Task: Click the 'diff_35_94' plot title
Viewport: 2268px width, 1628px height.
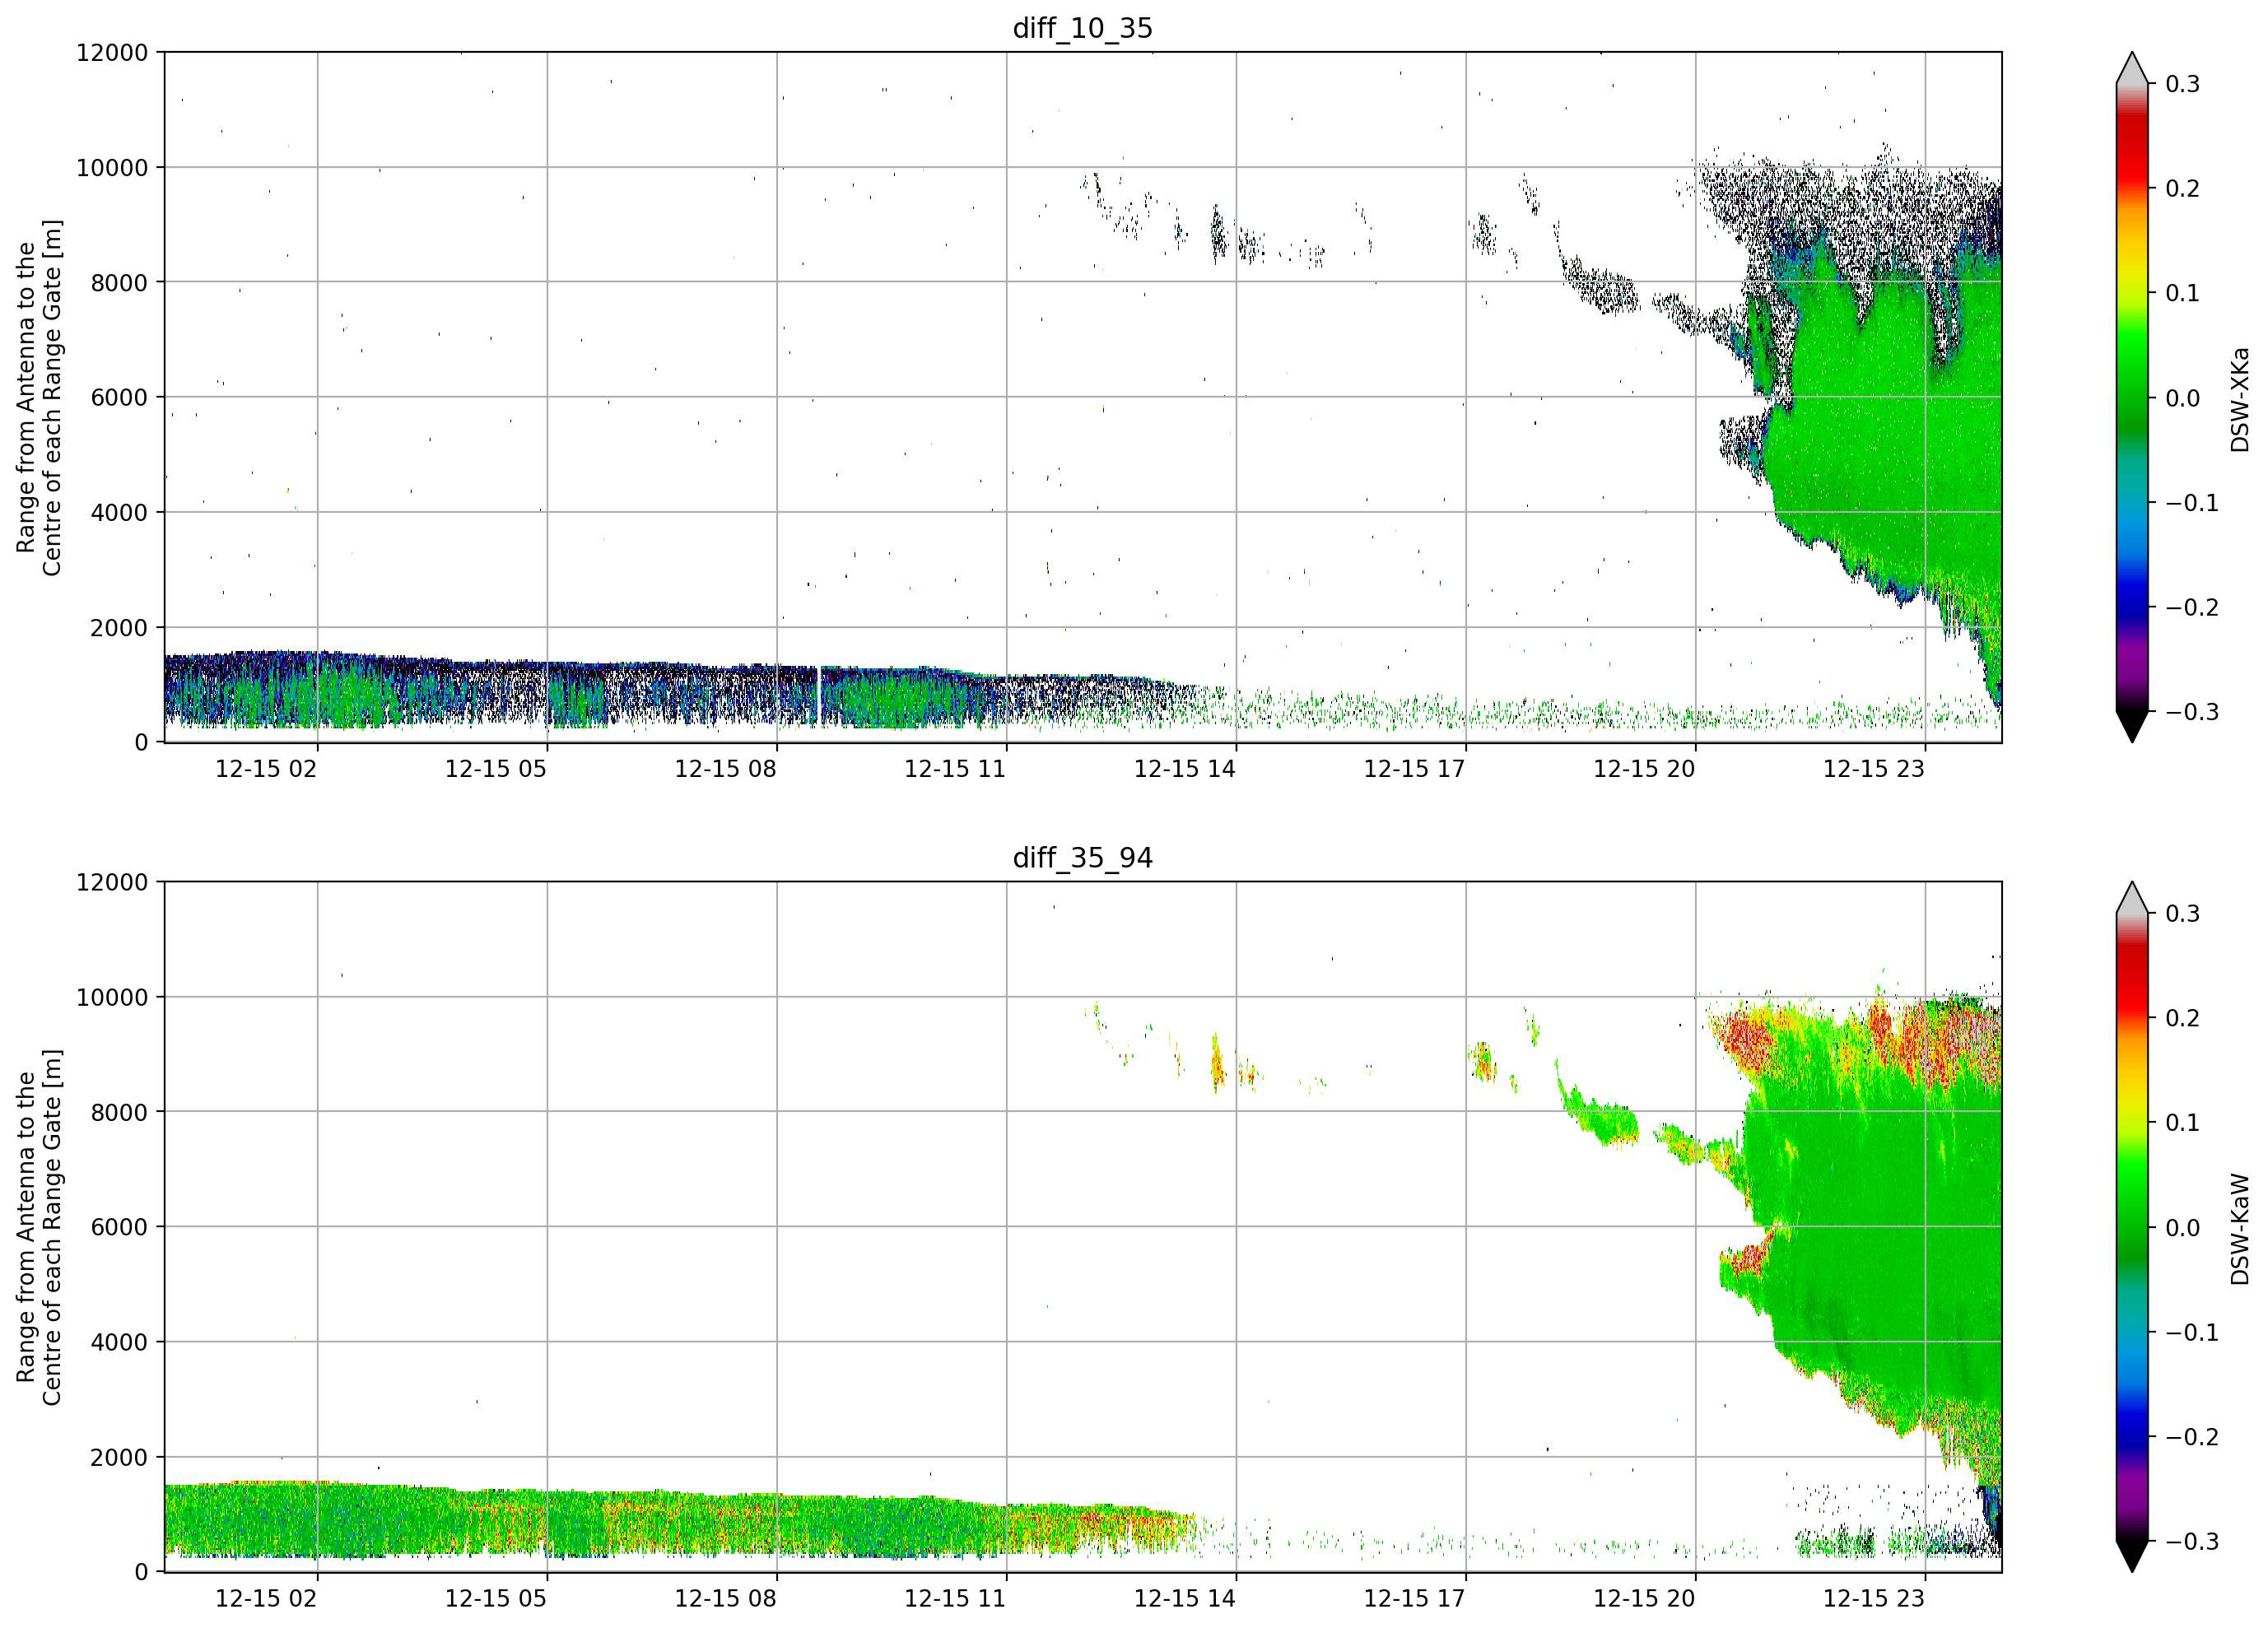Action: [1082, 858]
